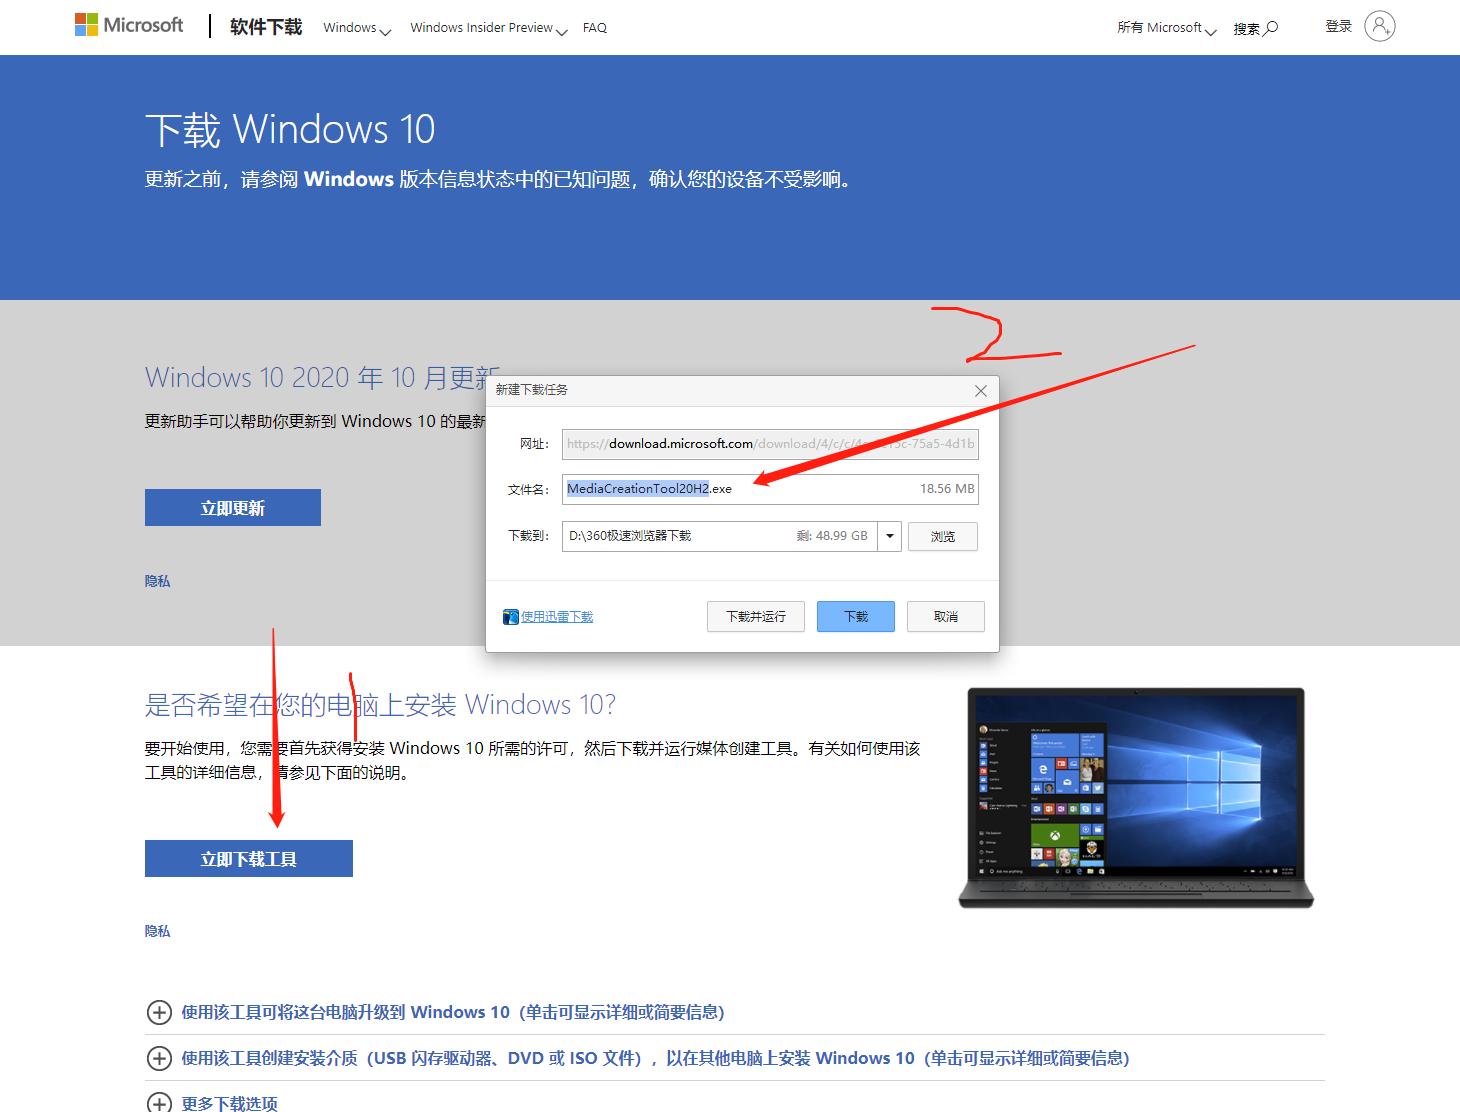Screen dimensions: 1460x1112
Task: Expand the Windows navigation menu
Action: [357, 28]
